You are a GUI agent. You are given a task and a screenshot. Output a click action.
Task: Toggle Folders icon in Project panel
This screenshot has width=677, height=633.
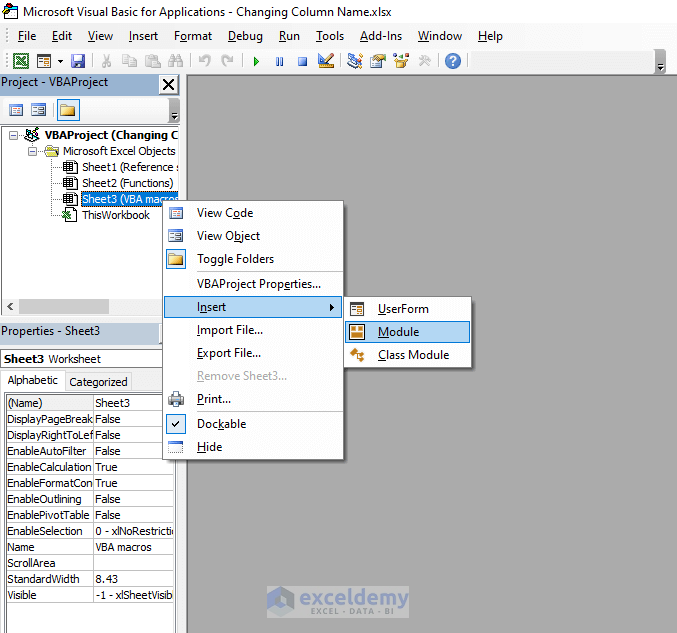[68, 110]
